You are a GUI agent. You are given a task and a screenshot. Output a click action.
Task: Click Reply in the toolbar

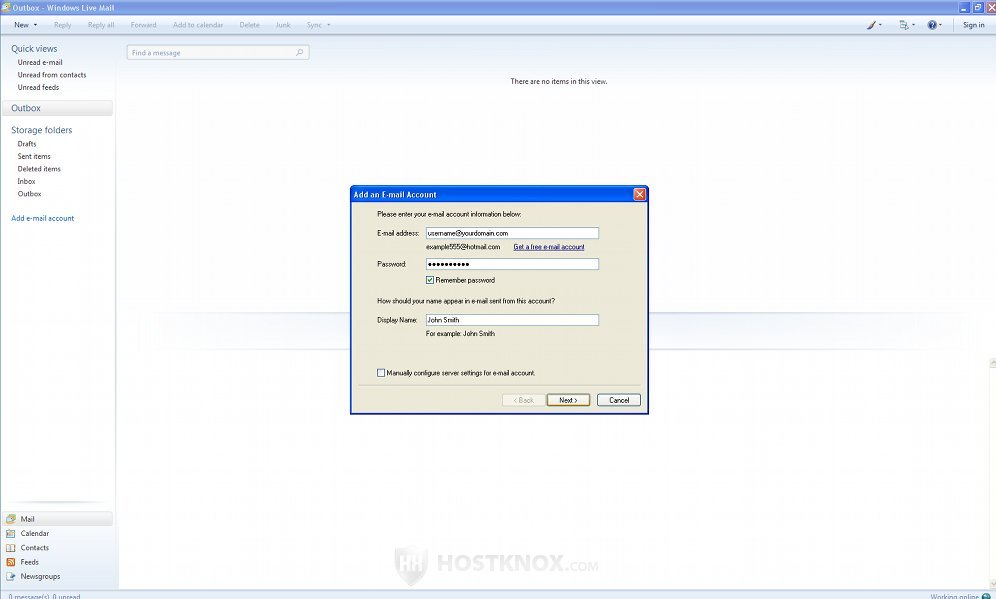coord(62,25)
